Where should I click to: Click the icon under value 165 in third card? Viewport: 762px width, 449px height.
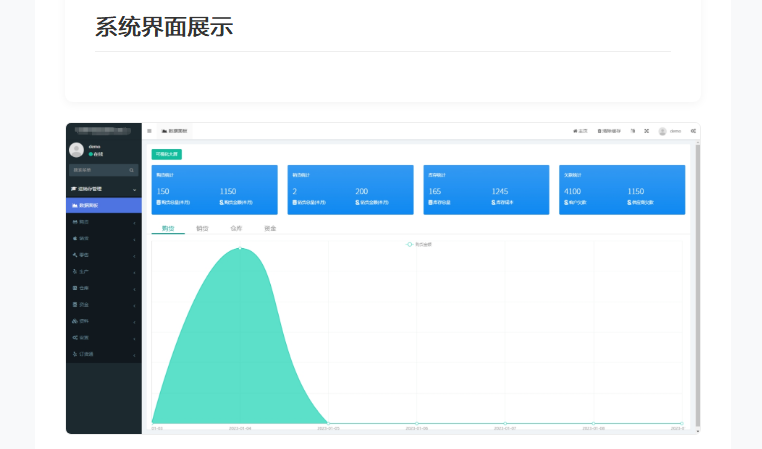pyautogui.click(x=430, y=203)
